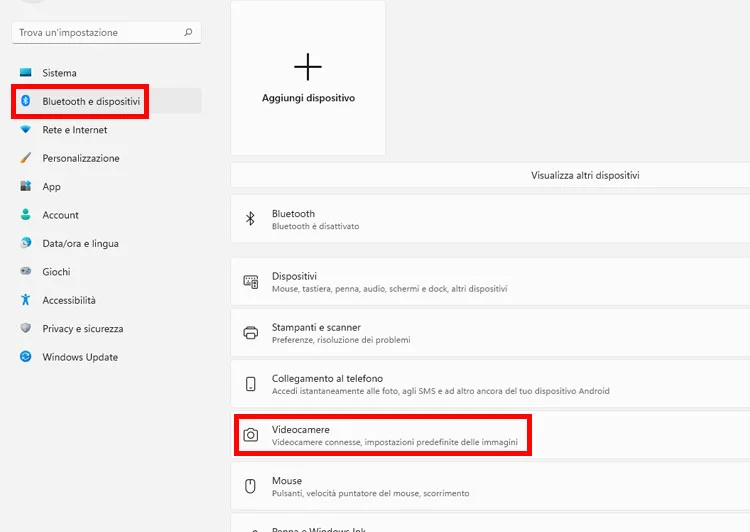Click the Sistema monitor icon
The width and height of the screenshot is (750, 532).
coord(26,73)
